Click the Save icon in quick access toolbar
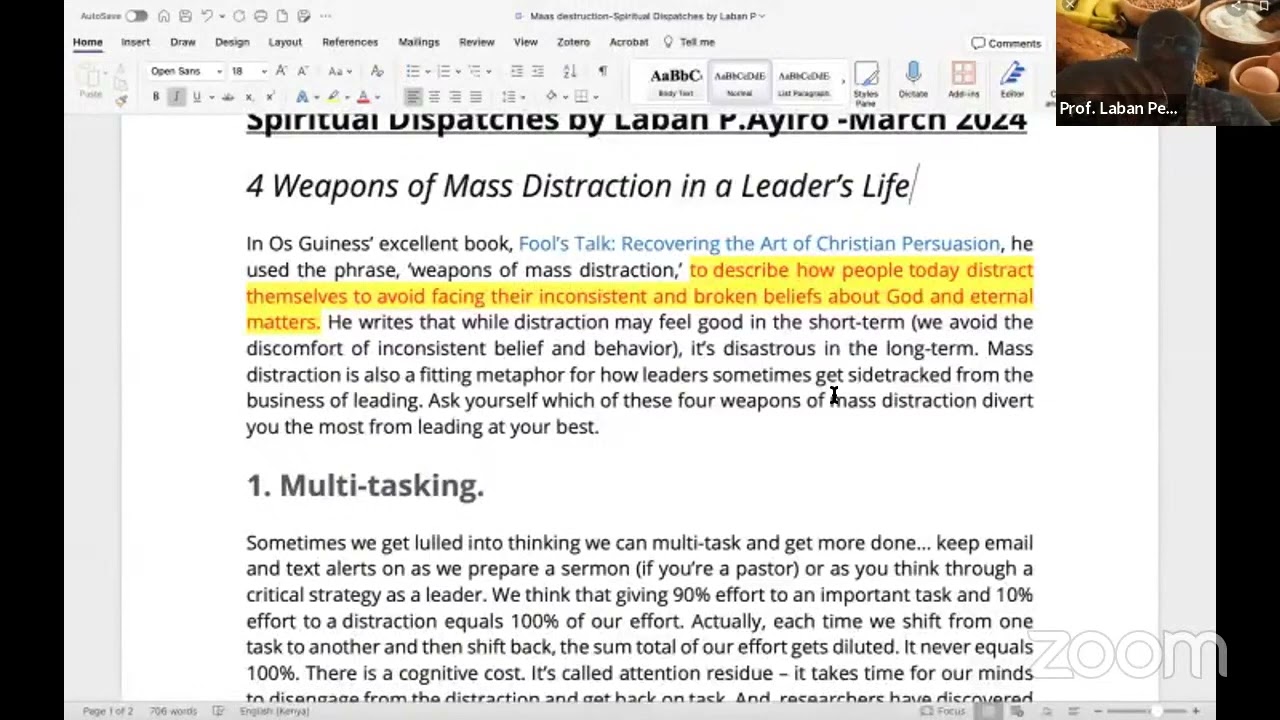 click(185, 16)
